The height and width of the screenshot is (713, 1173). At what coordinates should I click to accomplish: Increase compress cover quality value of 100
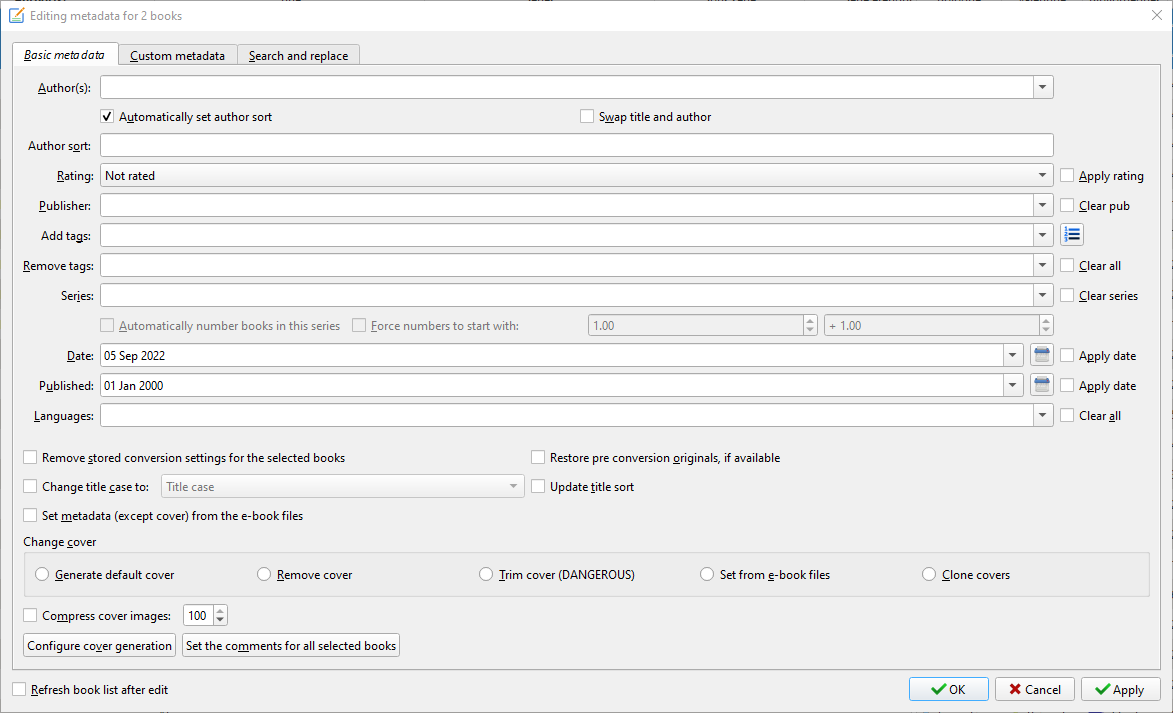coord(220,611)
